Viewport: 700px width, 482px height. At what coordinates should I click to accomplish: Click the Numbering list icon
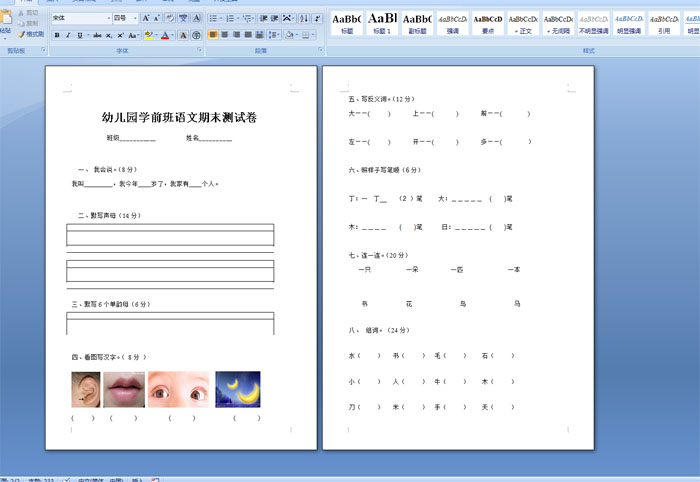230,18
